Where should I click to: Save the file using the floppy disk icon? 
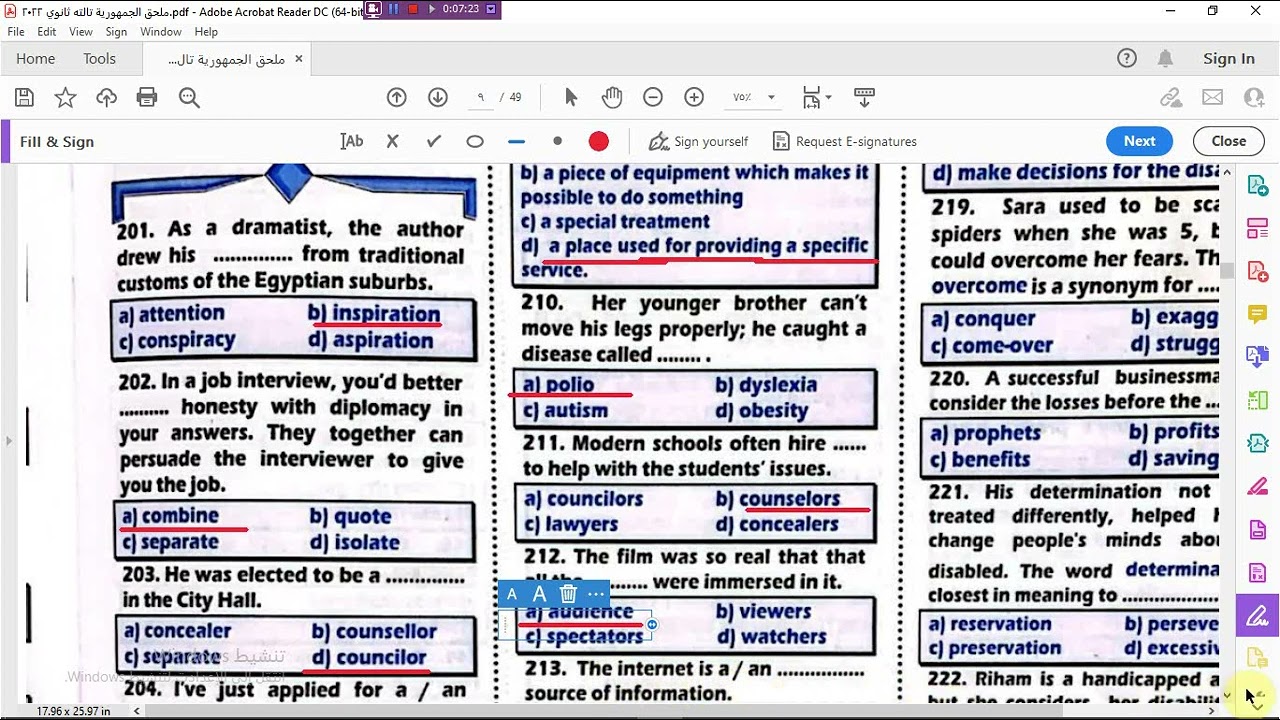click(24, 97)
